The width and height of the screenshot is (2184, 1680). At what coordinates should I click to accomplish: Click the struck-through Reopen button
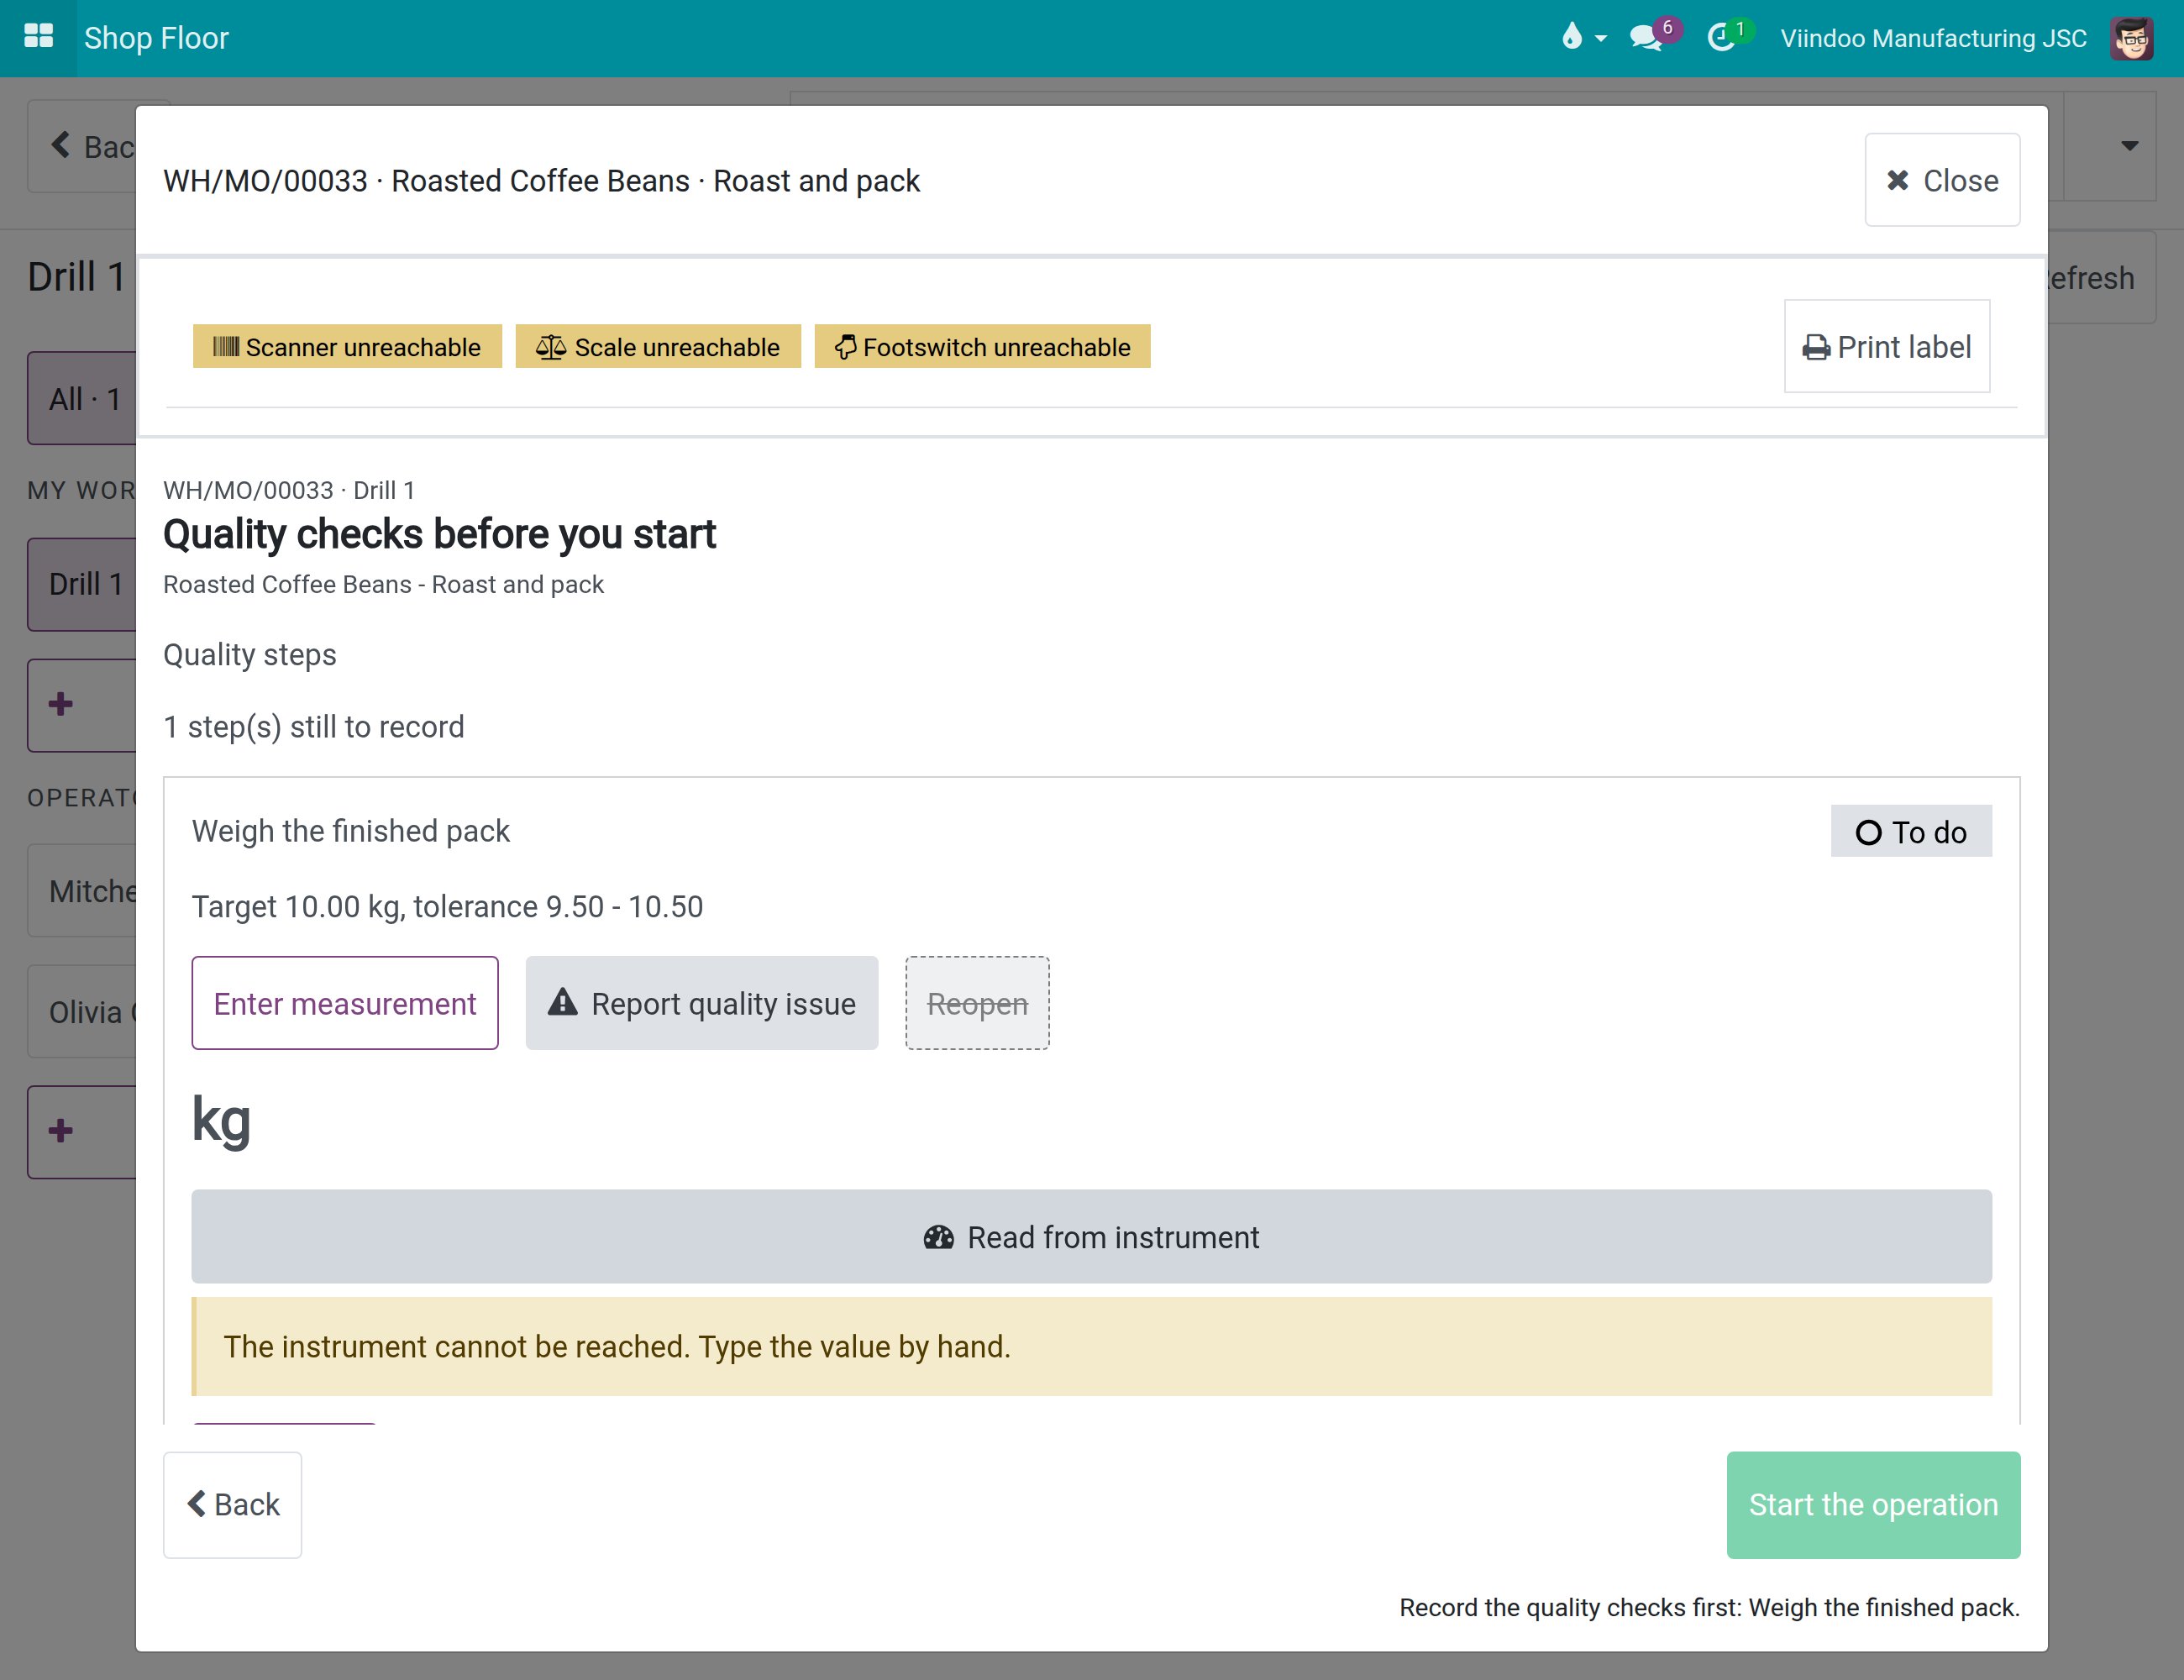coord(977,1003)
